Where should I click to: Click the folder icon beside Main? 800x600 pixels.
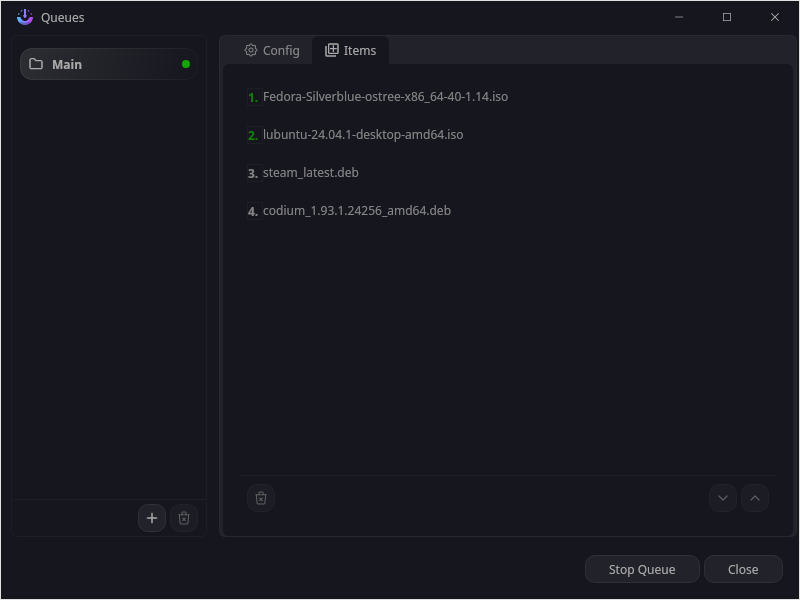tap(36, 64)
